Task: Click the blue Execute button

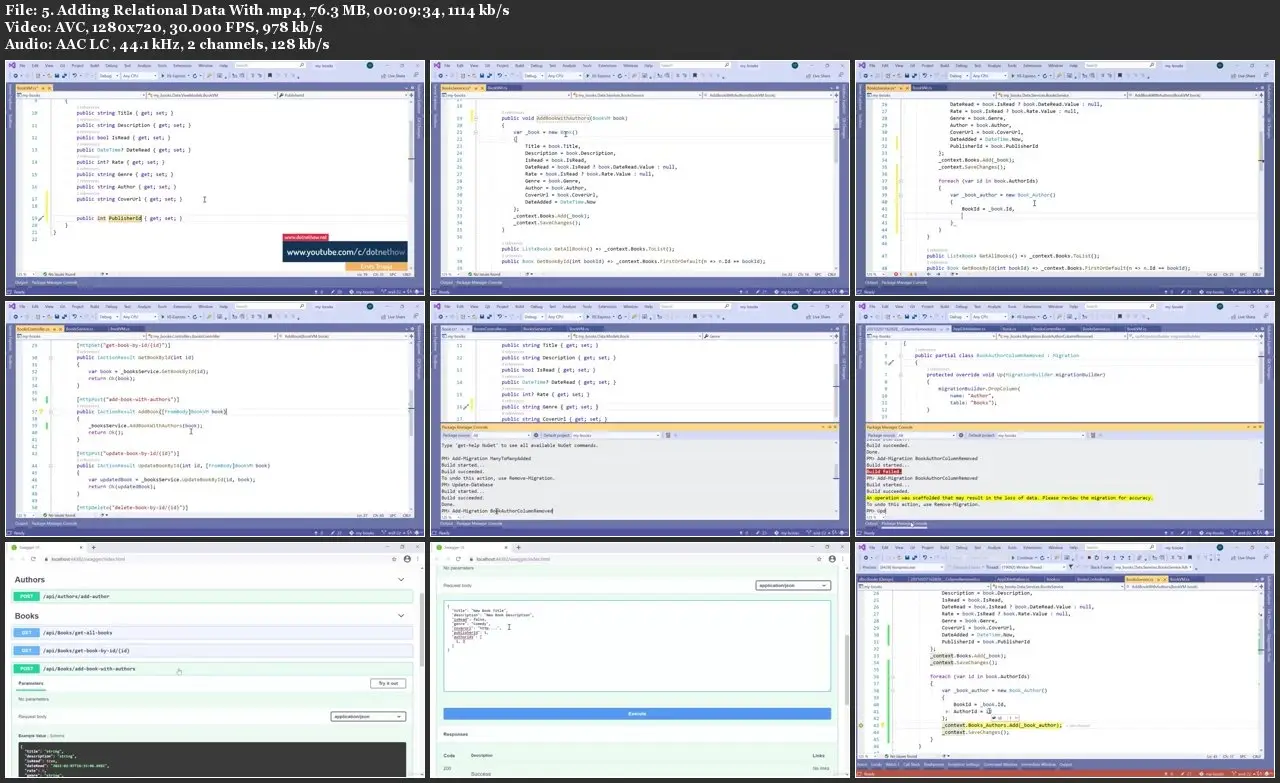Action: coord(637,714)
